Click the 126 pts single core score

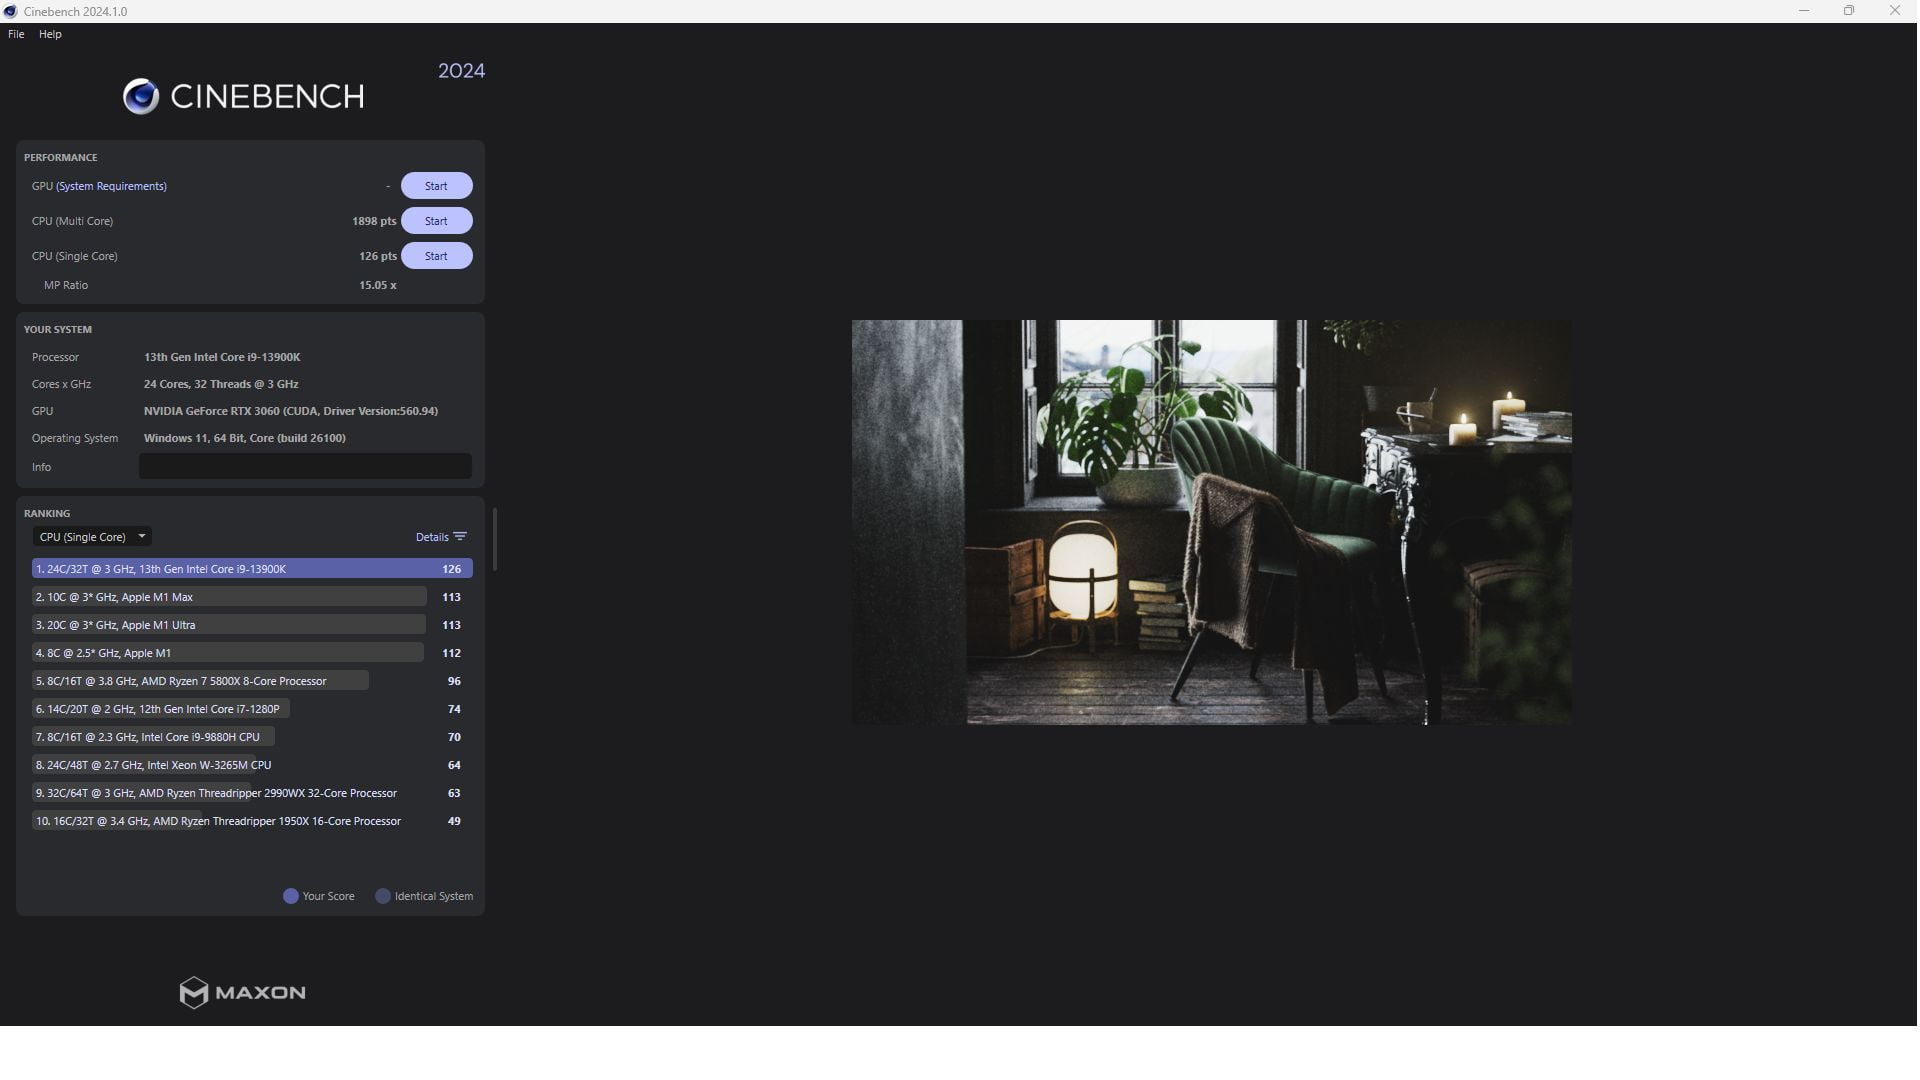click(378, 256)
